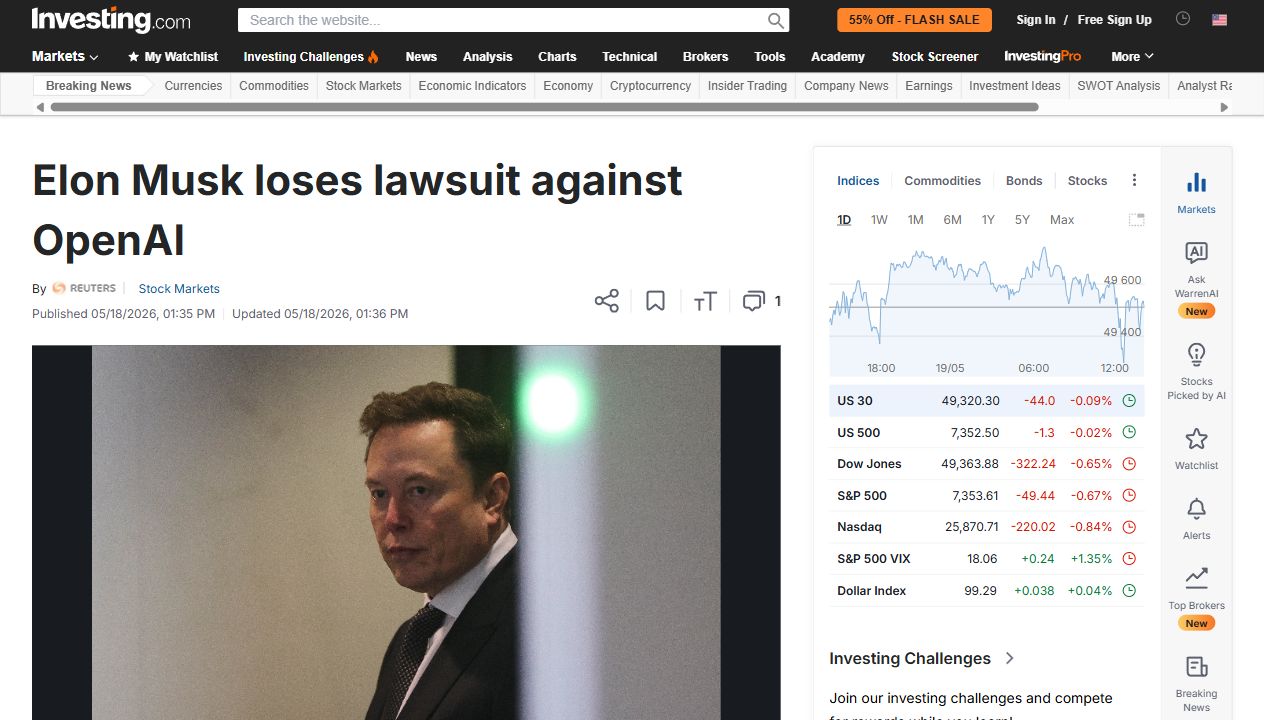Open widget options three-dot menu
The height and width of the screenshot is (720, 1264).
coord(1134,180)
